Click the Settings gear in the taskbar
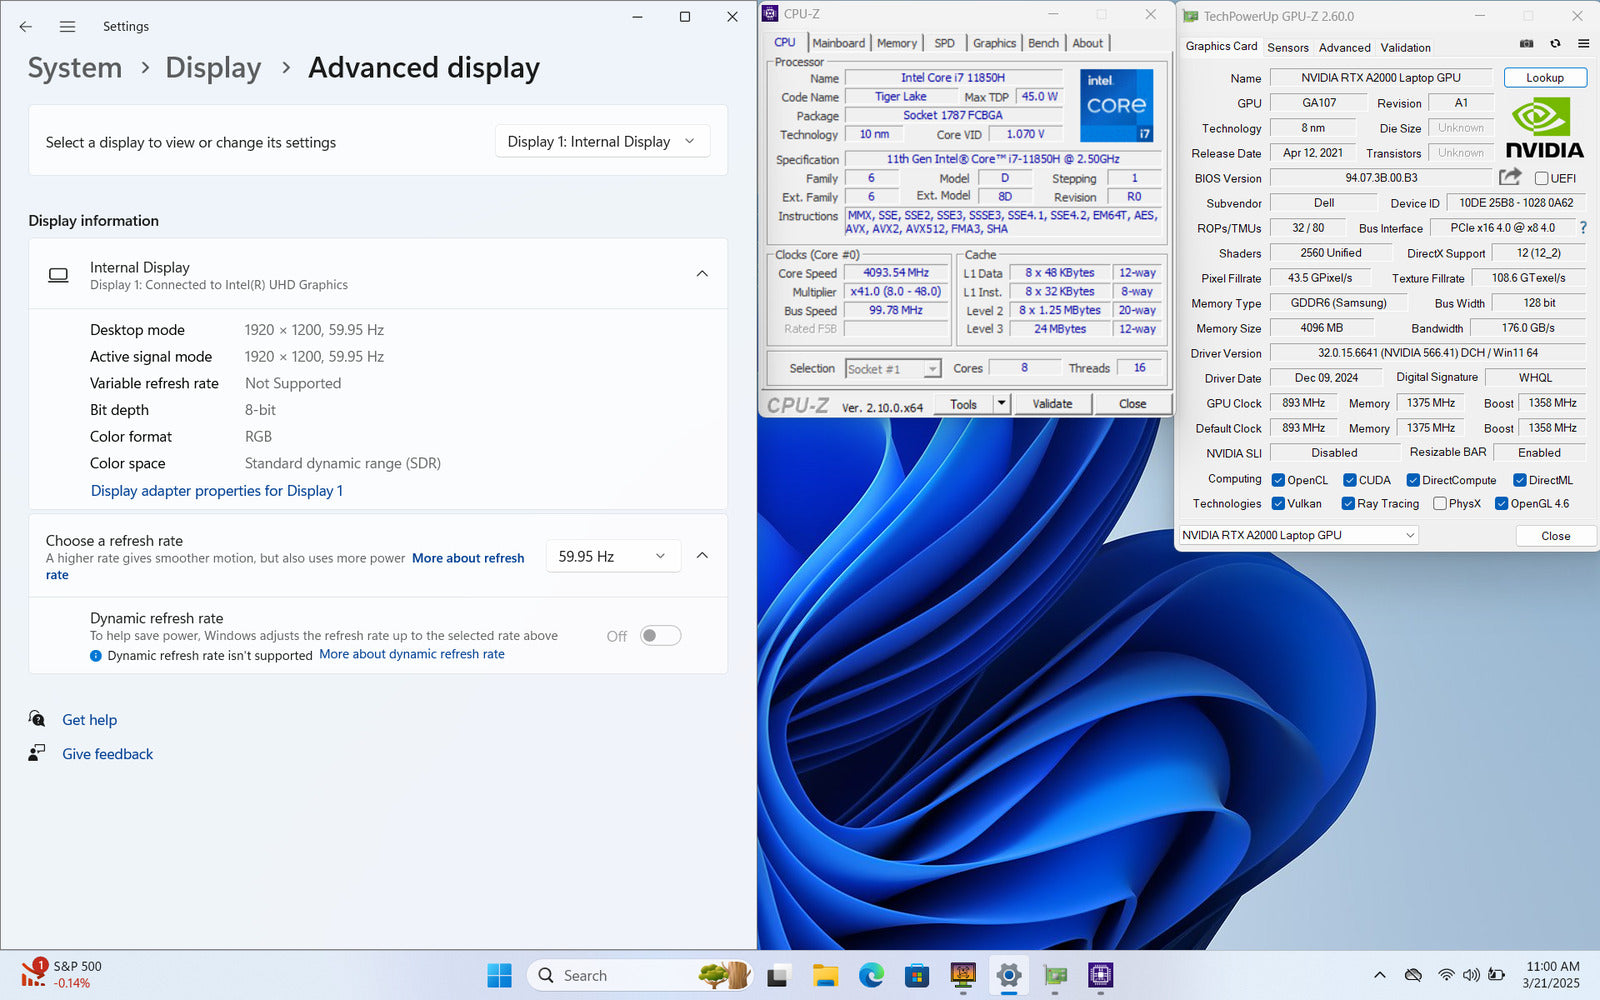This screenshot has height=1000, width=1600. coord(1009,975)
